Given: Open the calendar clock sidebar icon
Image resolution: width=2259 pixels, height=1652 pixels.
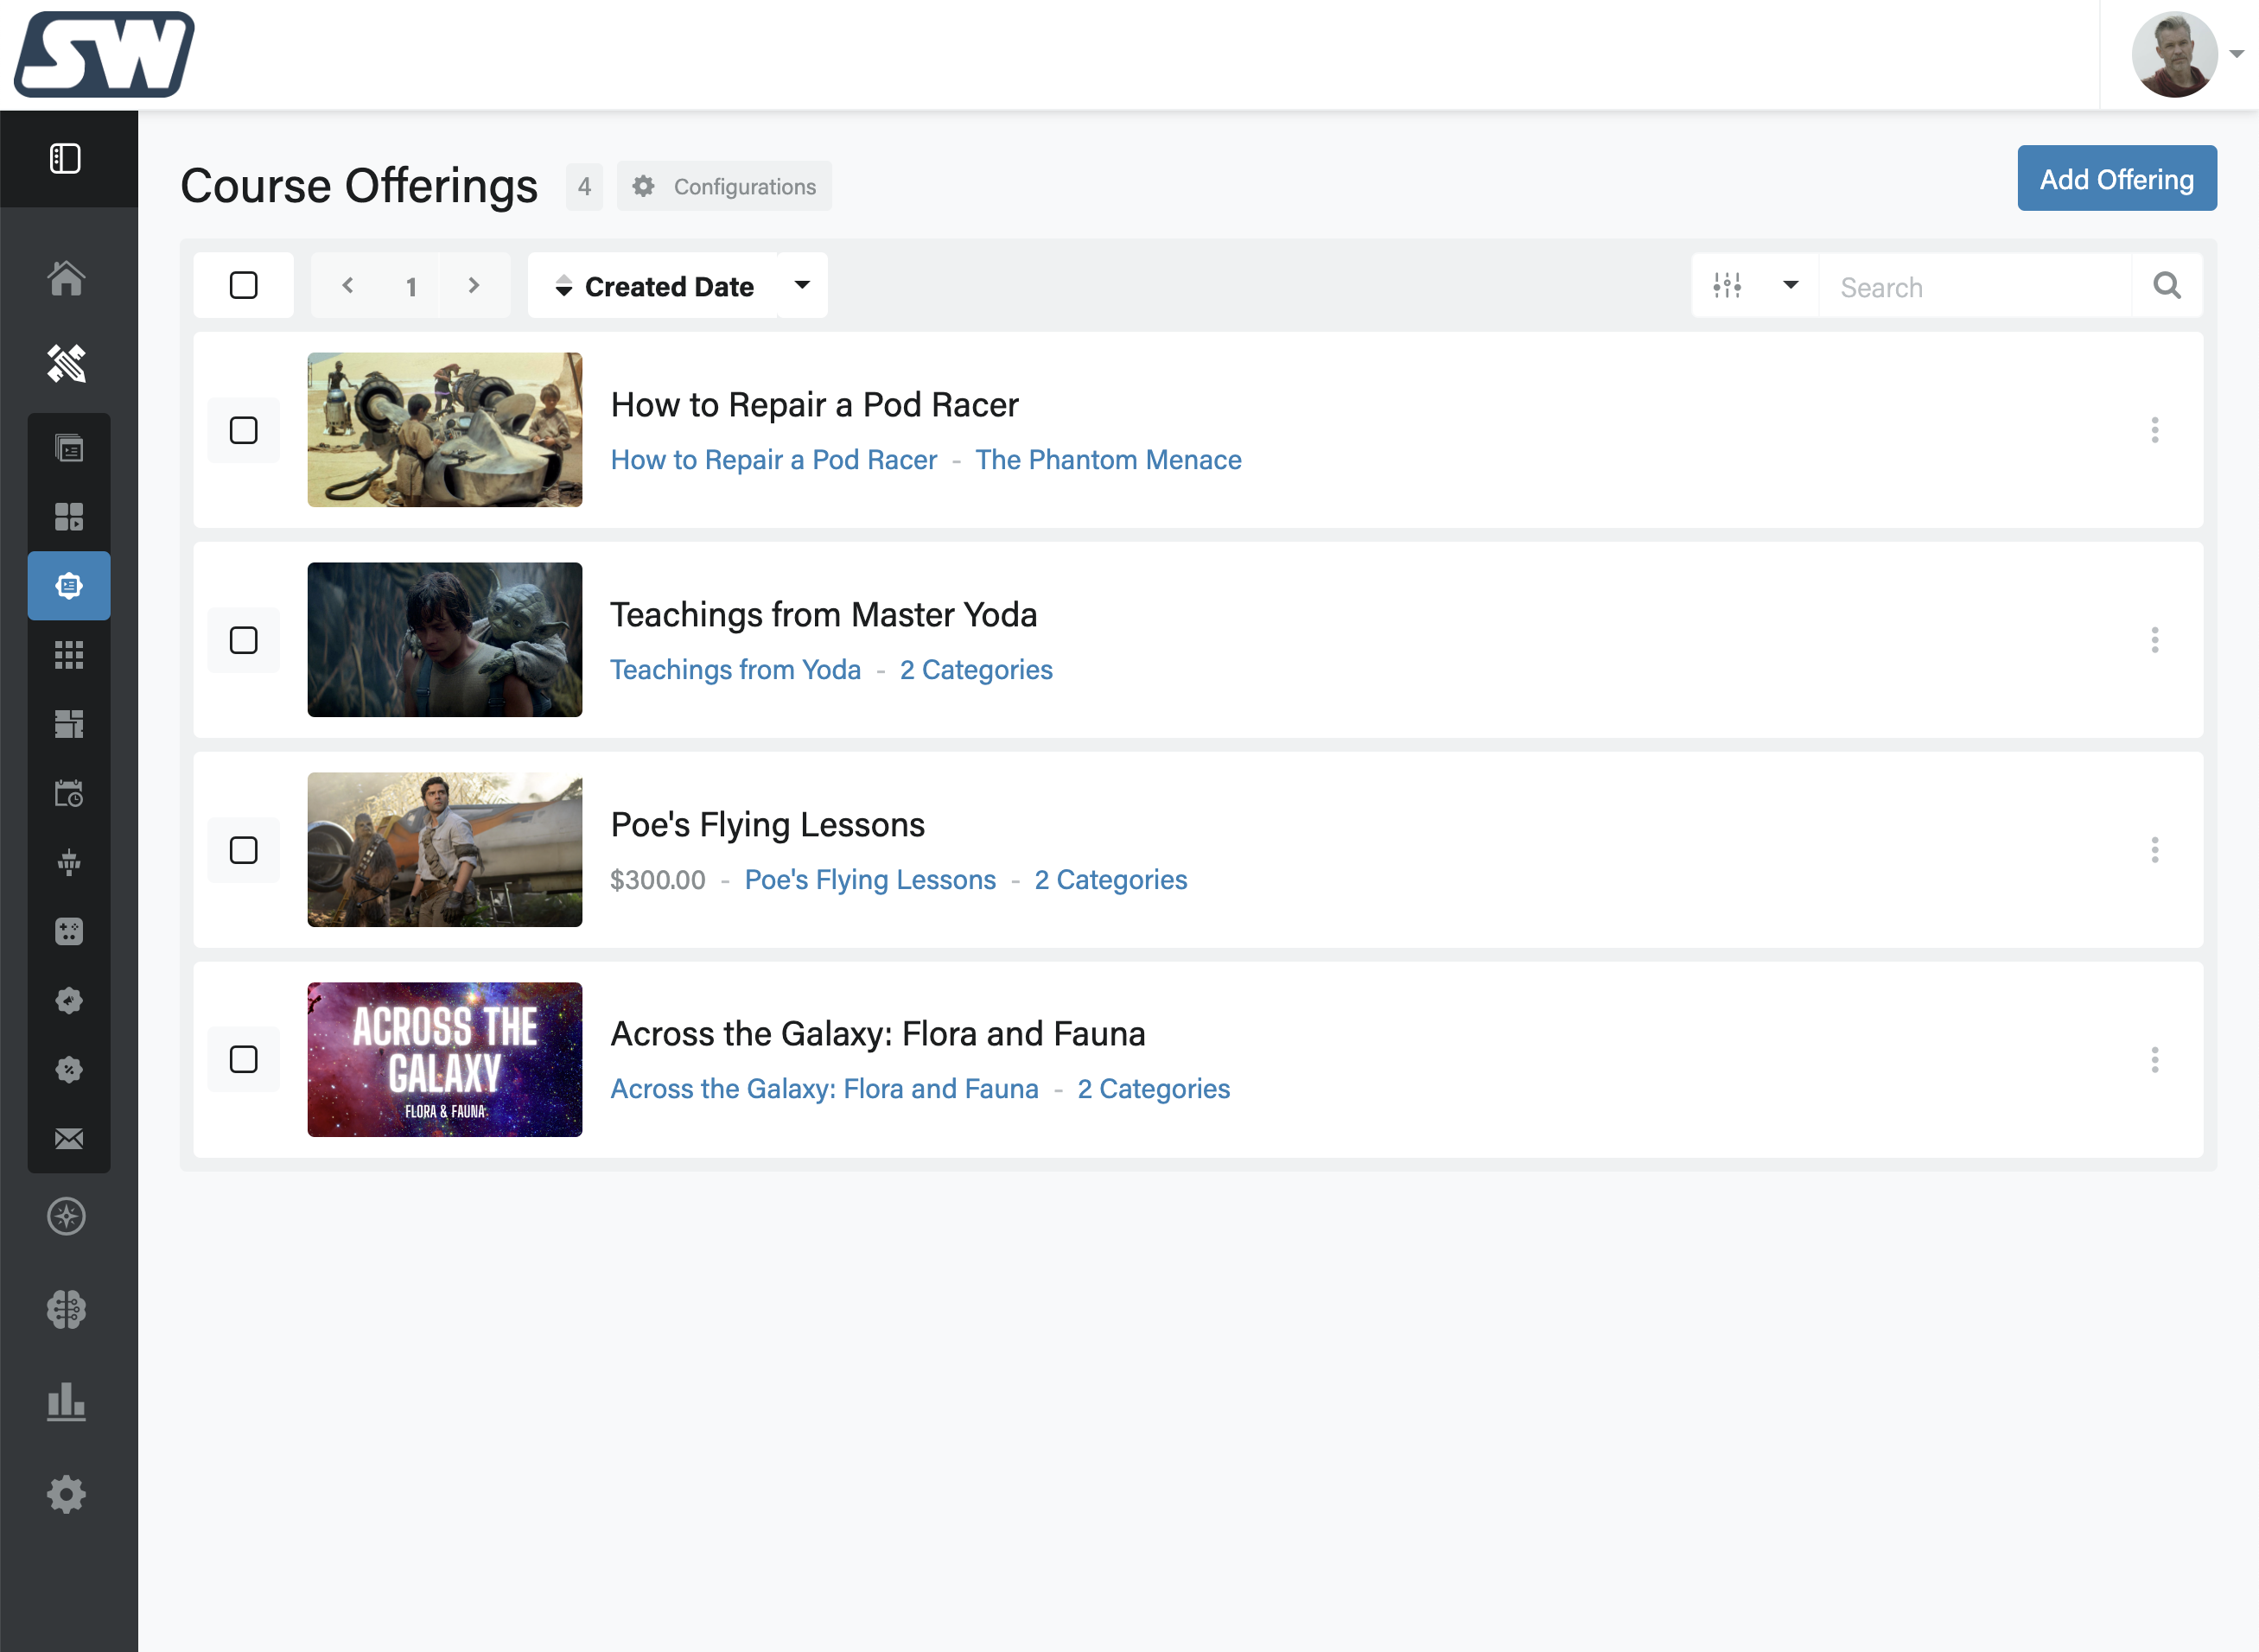Looking at the screenshot, I should pos(69,794).
